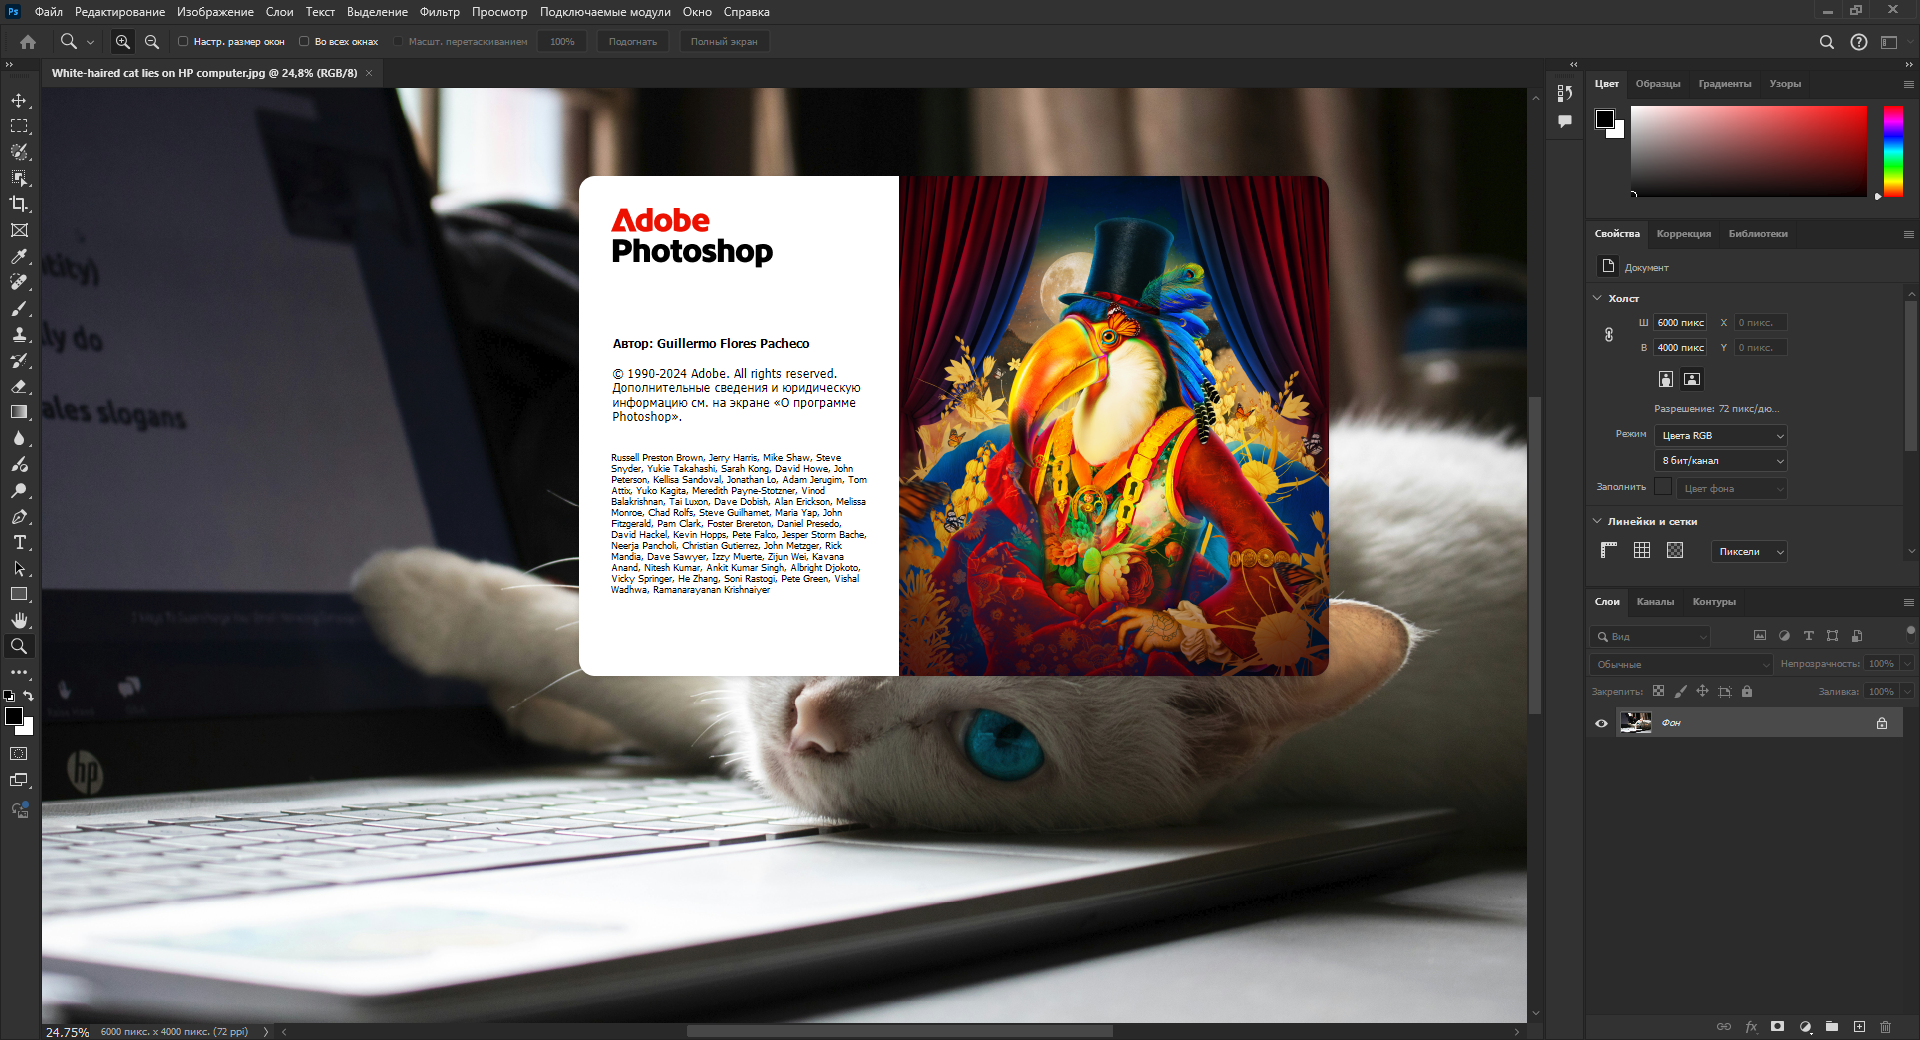Viewport: 1920px width, 1040px height.
Task: Toggle grid icon in Линейки и сетки
Action: tap(1642, 550)
